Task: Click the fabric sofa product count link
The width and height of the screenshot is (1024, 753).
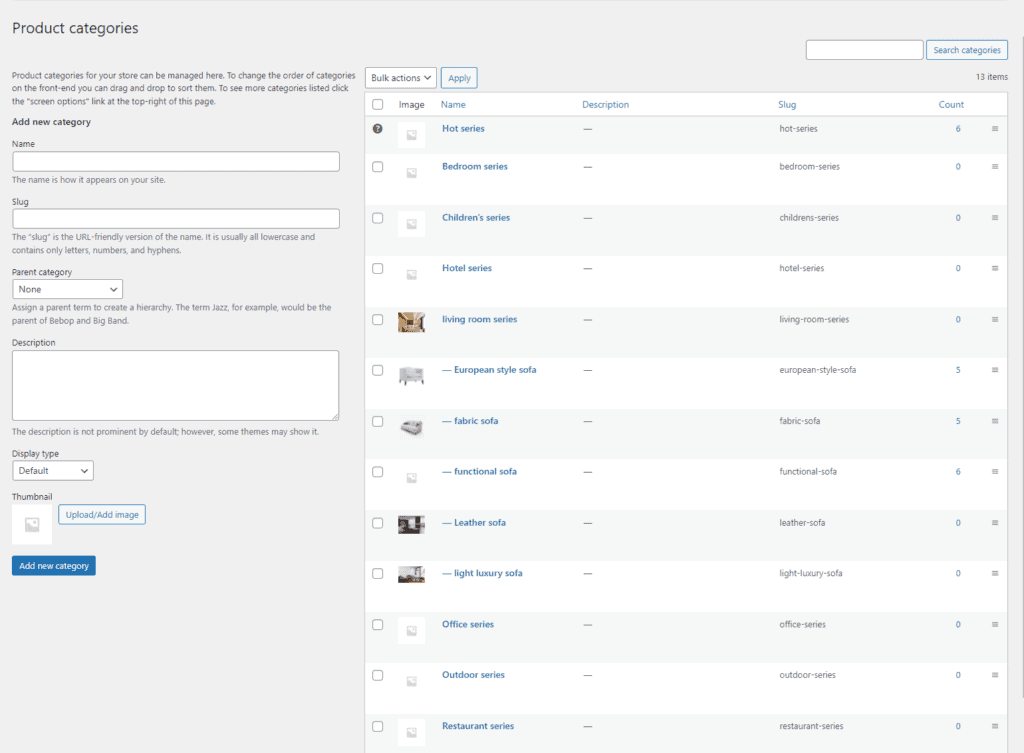Action: [x=958, y=421]
